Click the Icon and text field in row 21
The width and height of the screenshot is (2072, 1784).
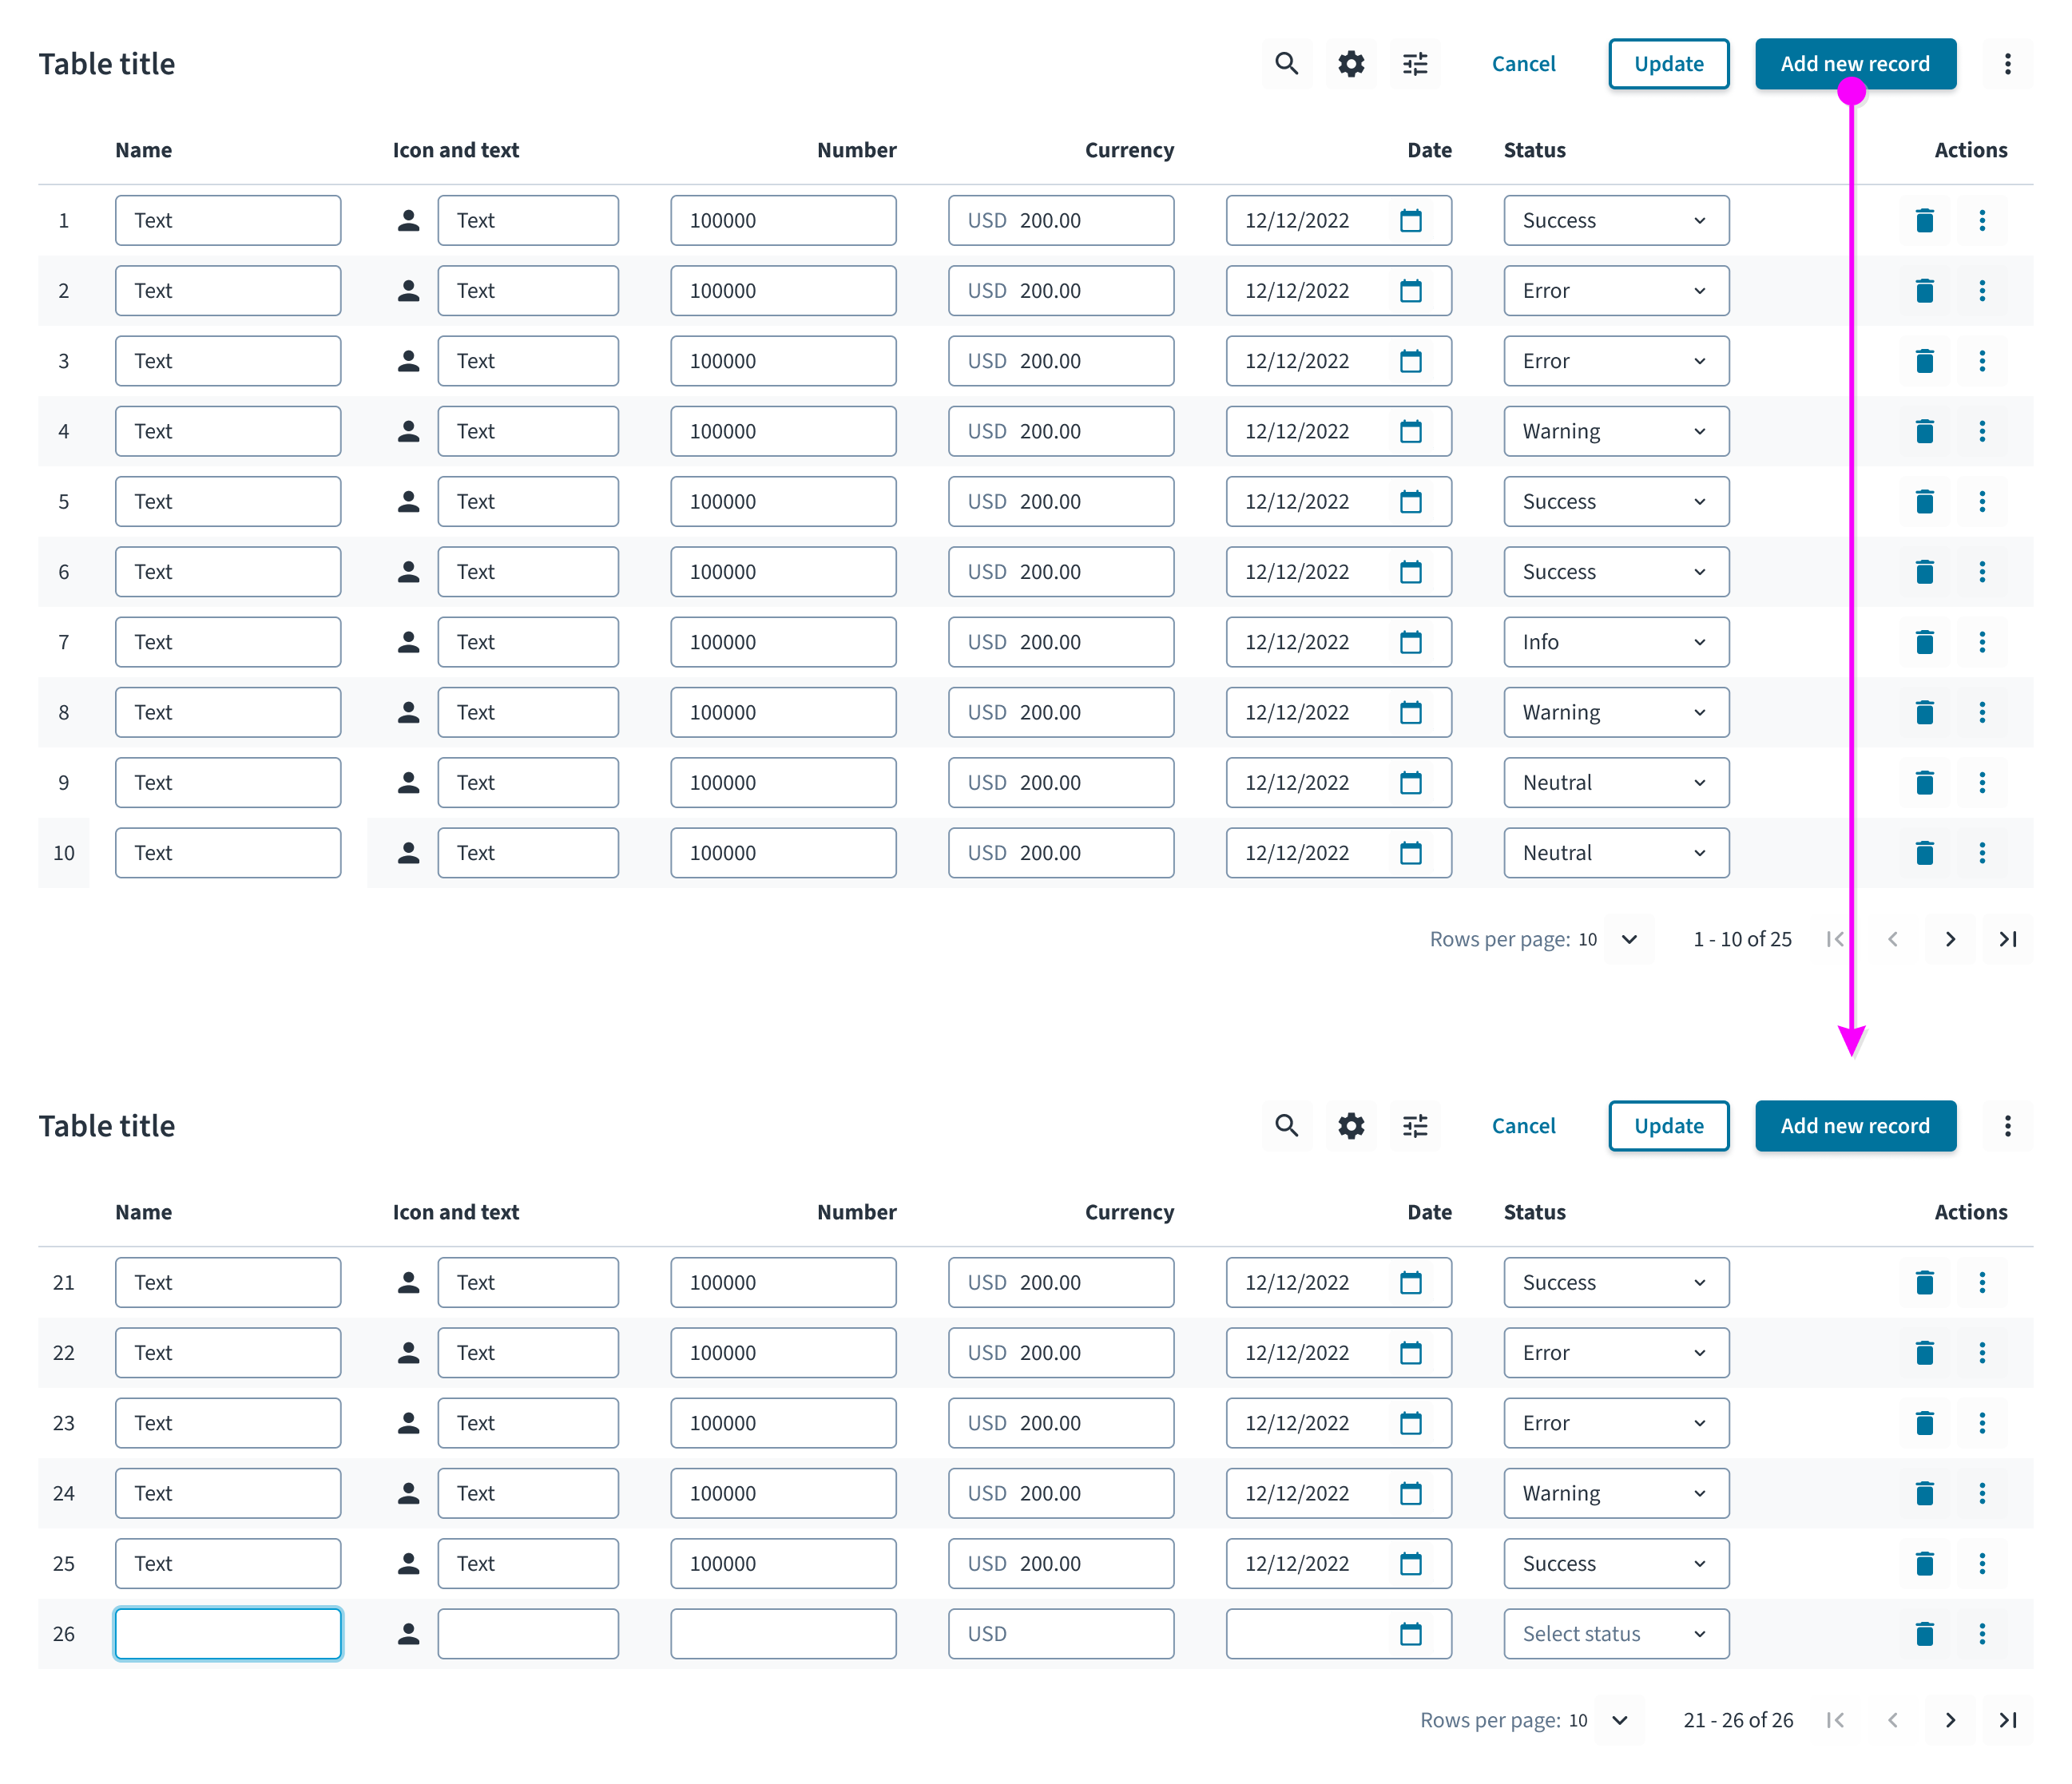528,1282
